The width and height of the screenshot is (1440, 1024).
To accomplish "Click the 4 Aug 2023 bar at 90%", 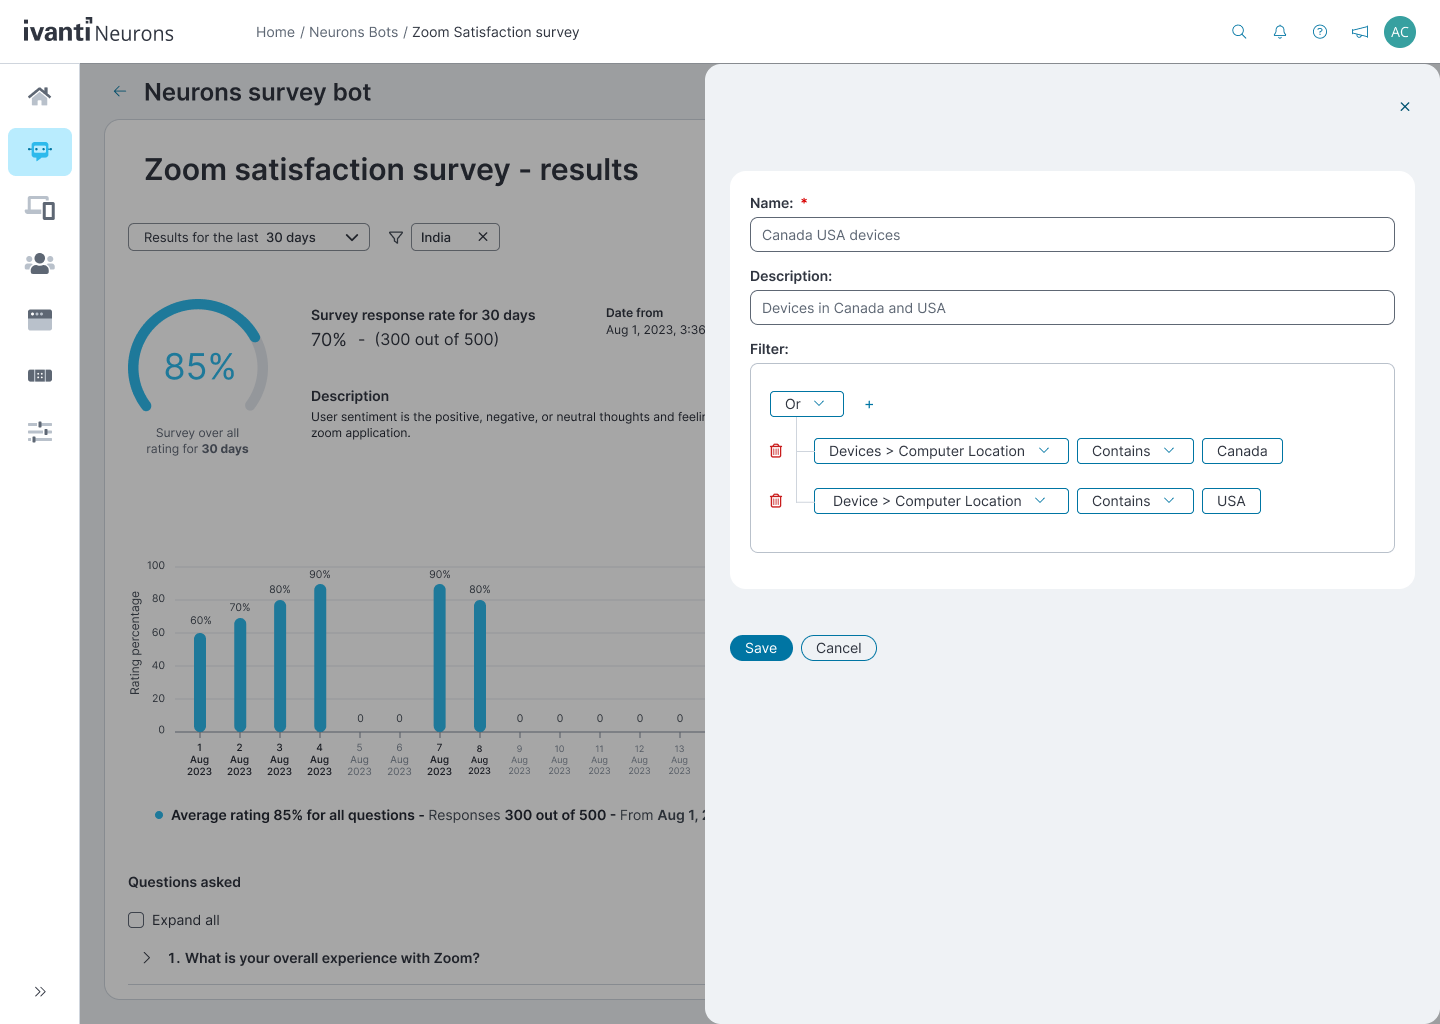I will point(320,658).
